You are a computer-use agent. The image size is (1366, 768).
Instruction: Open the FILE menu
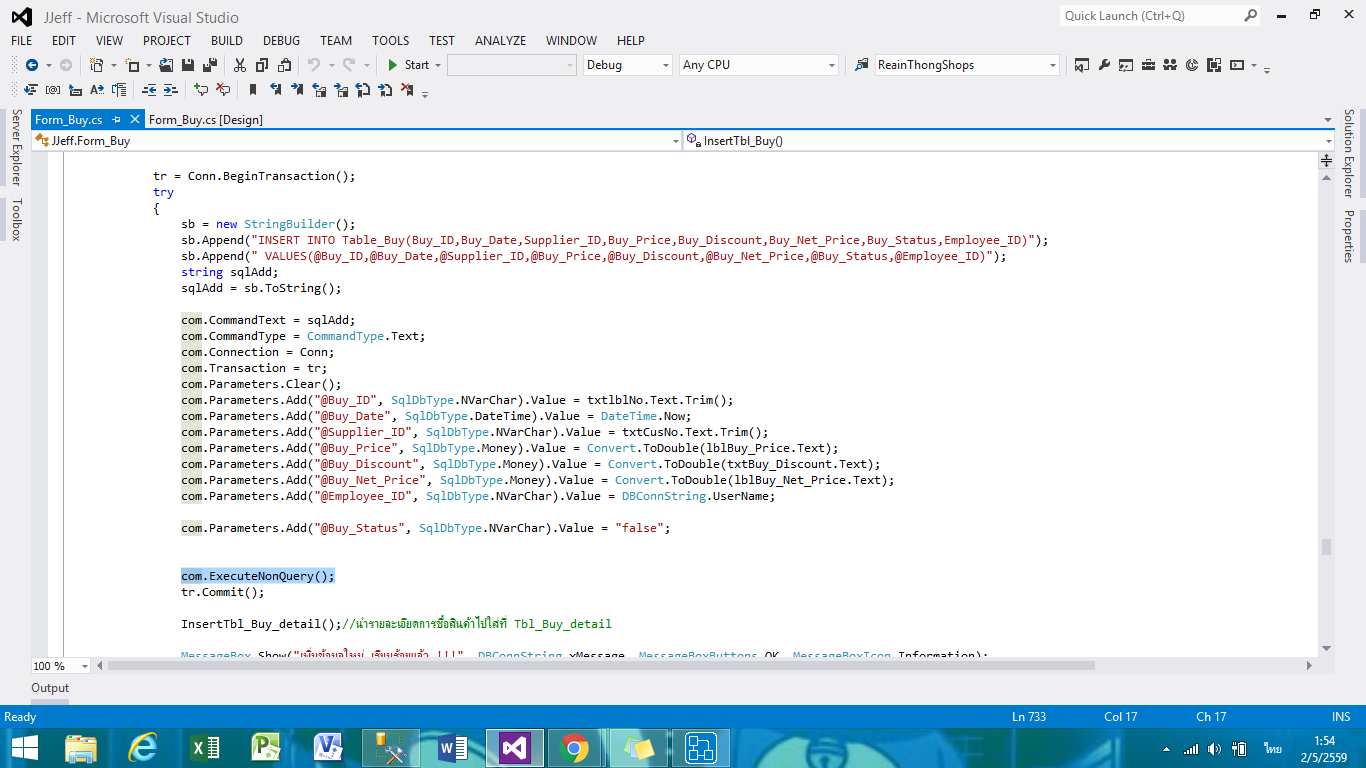[x=22, y=41]
